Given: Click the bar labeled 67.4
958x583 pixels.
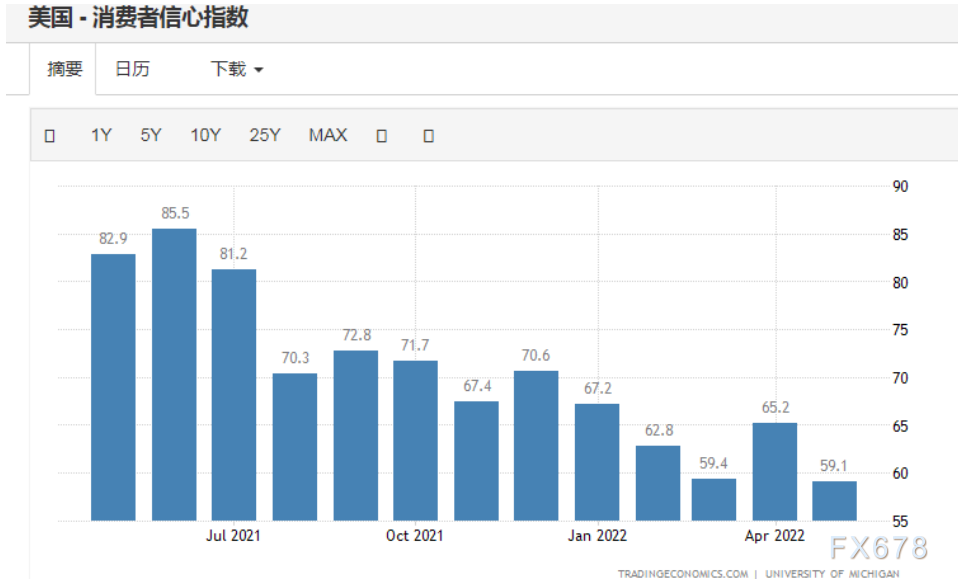Looking at the screenshot, I should [x=477, y=461].
